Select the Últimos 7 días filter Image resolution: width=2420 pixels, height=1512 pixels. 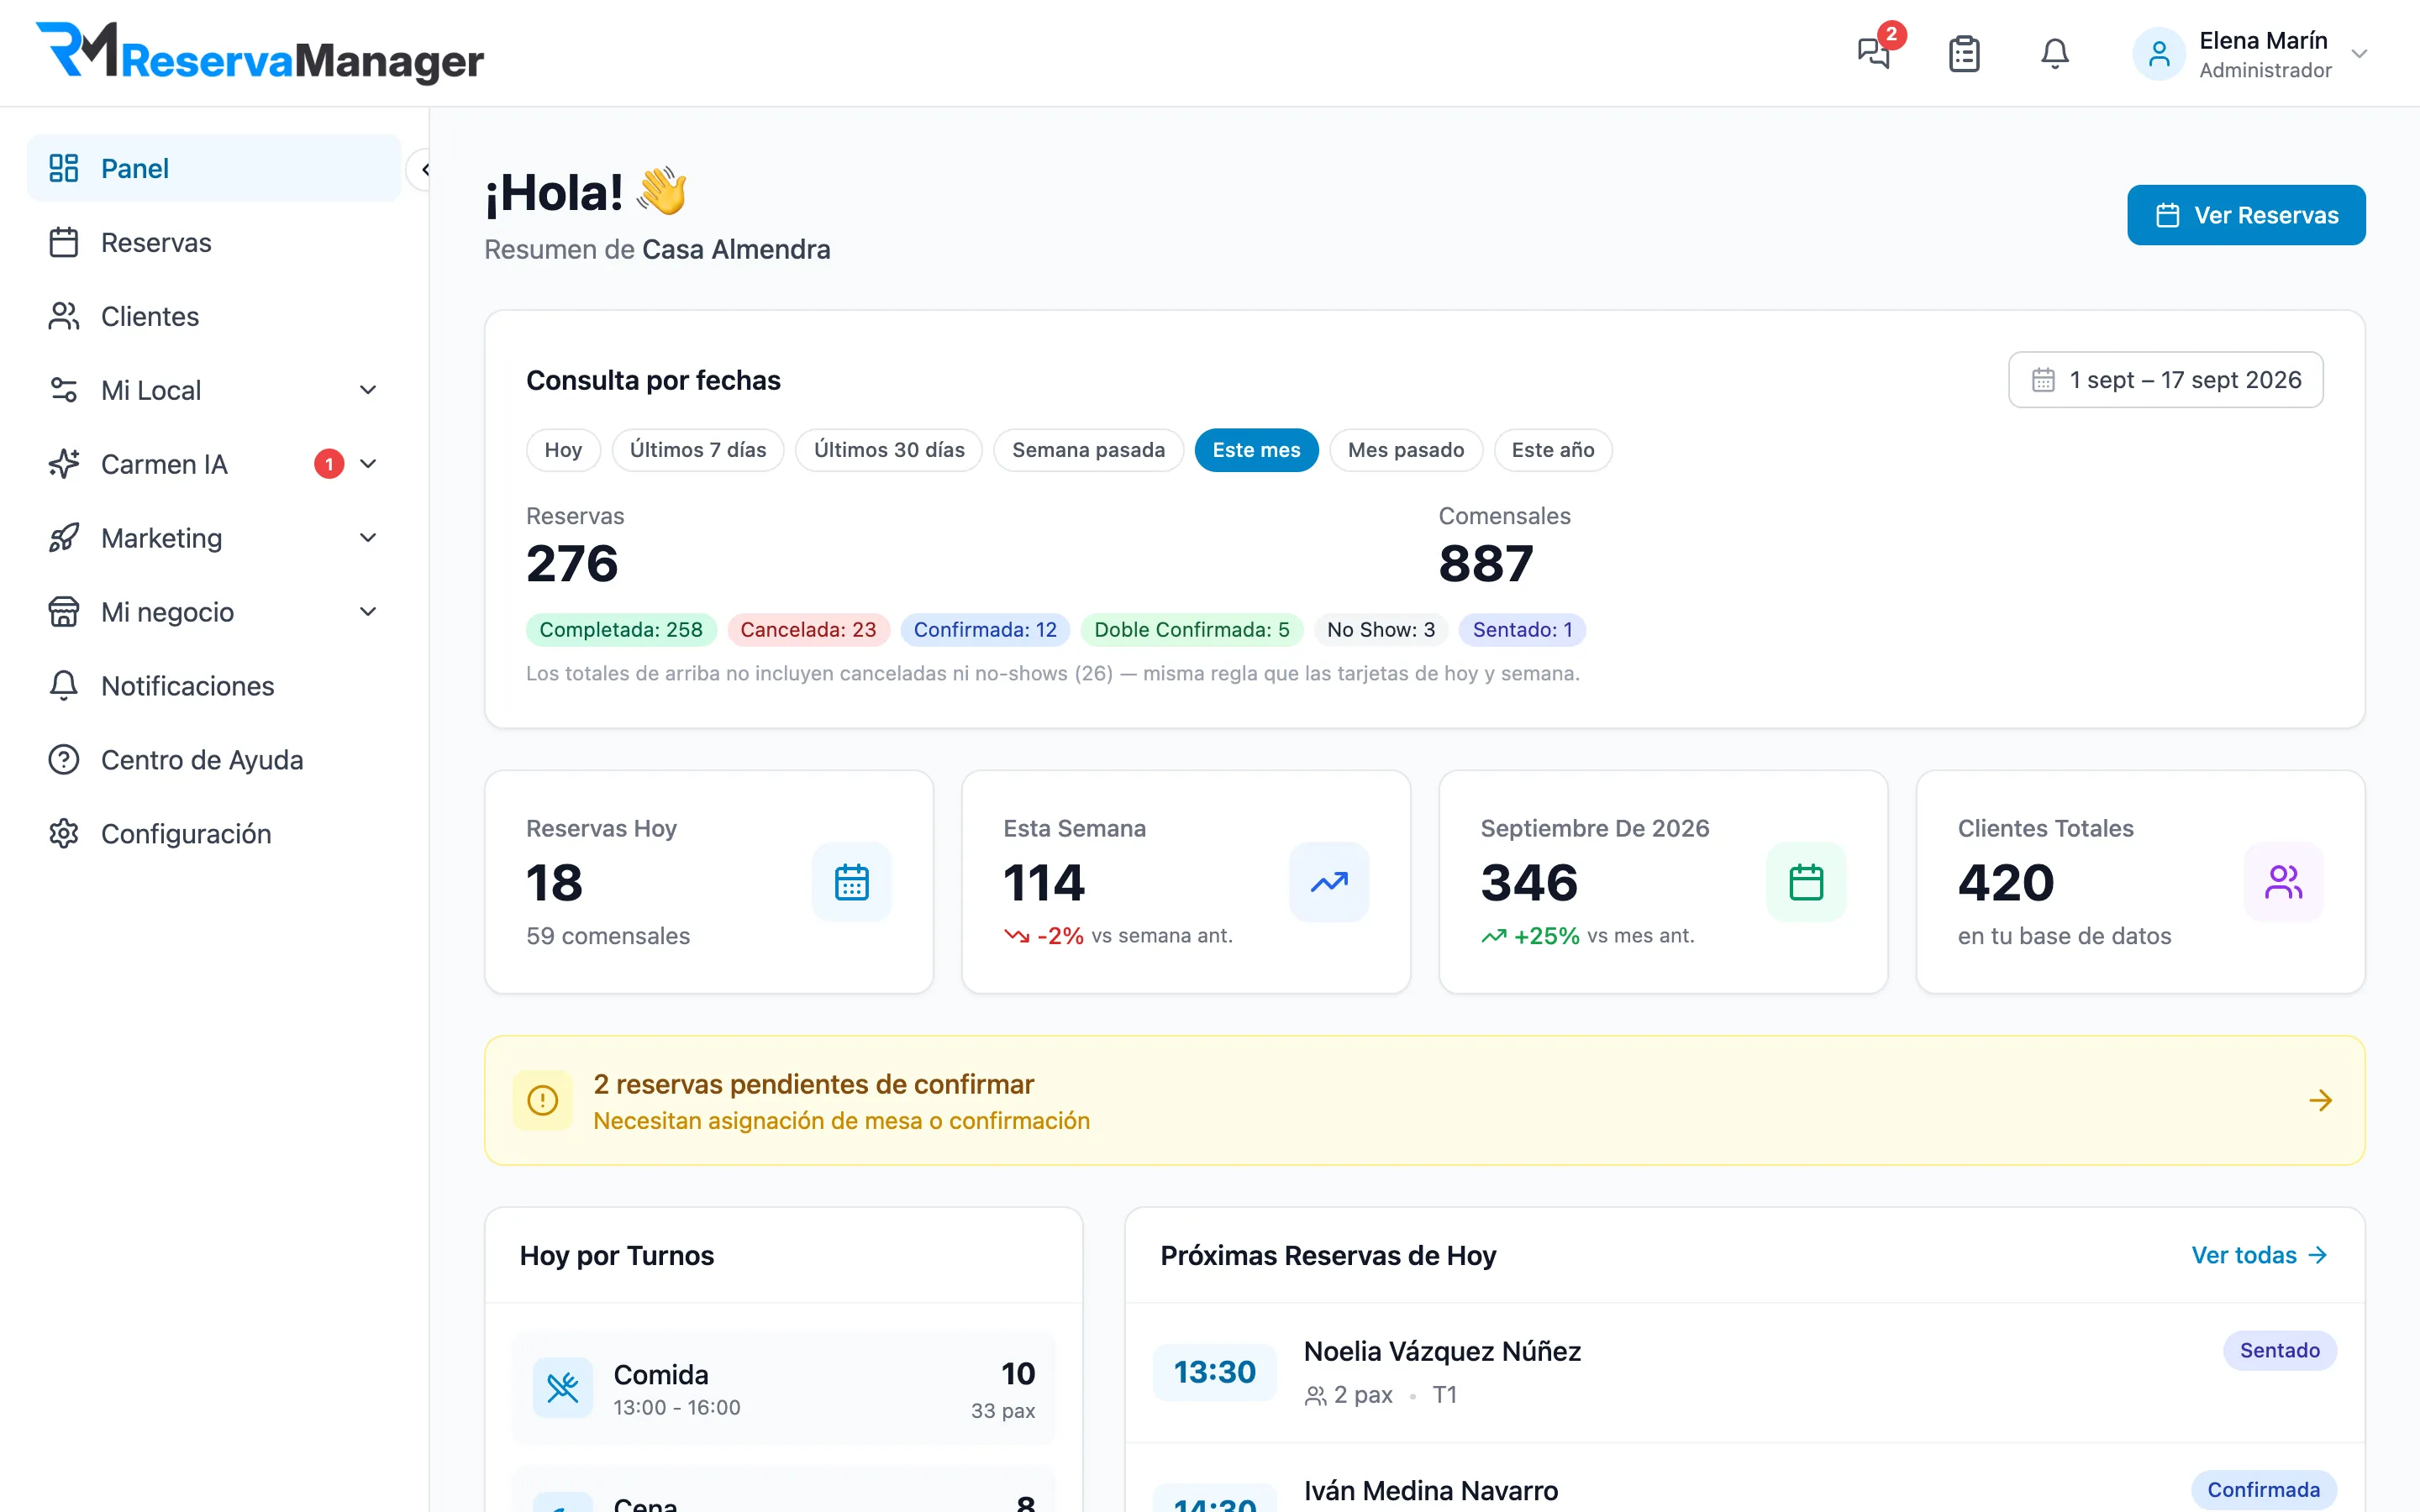698,450
